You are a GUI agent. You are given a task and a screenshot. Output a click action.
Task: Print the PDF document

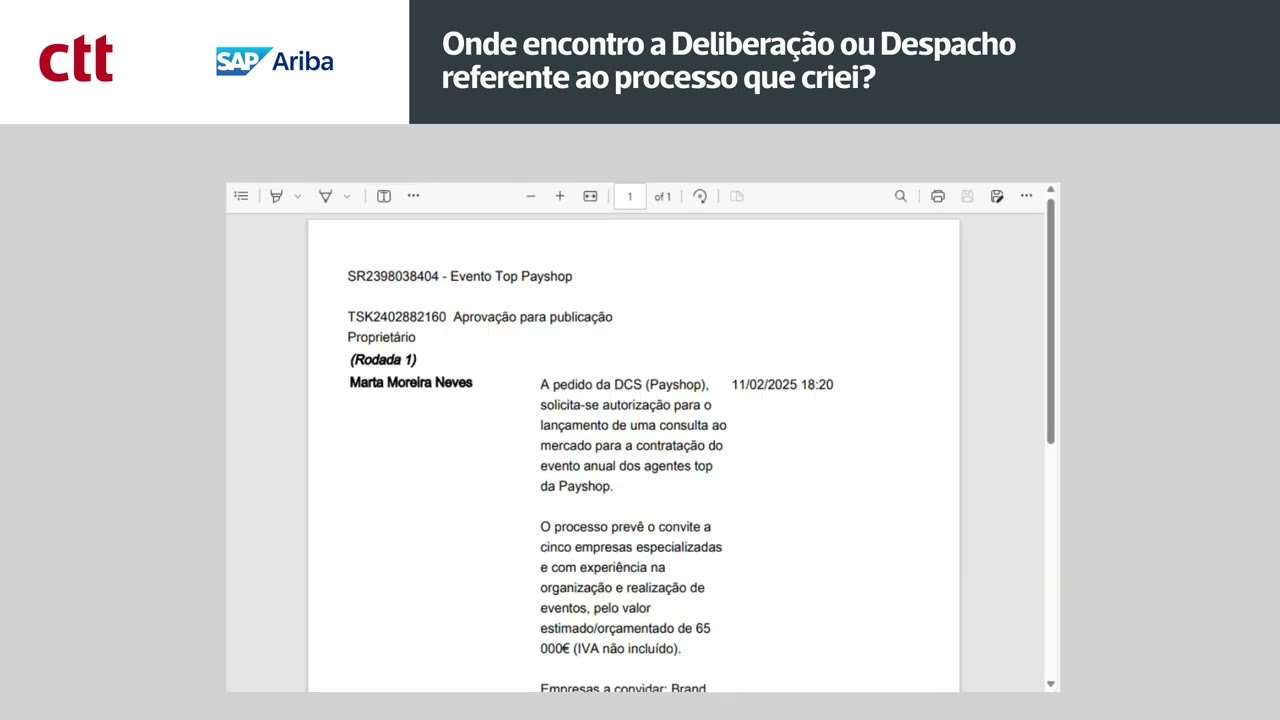click(x=938, y=196)
